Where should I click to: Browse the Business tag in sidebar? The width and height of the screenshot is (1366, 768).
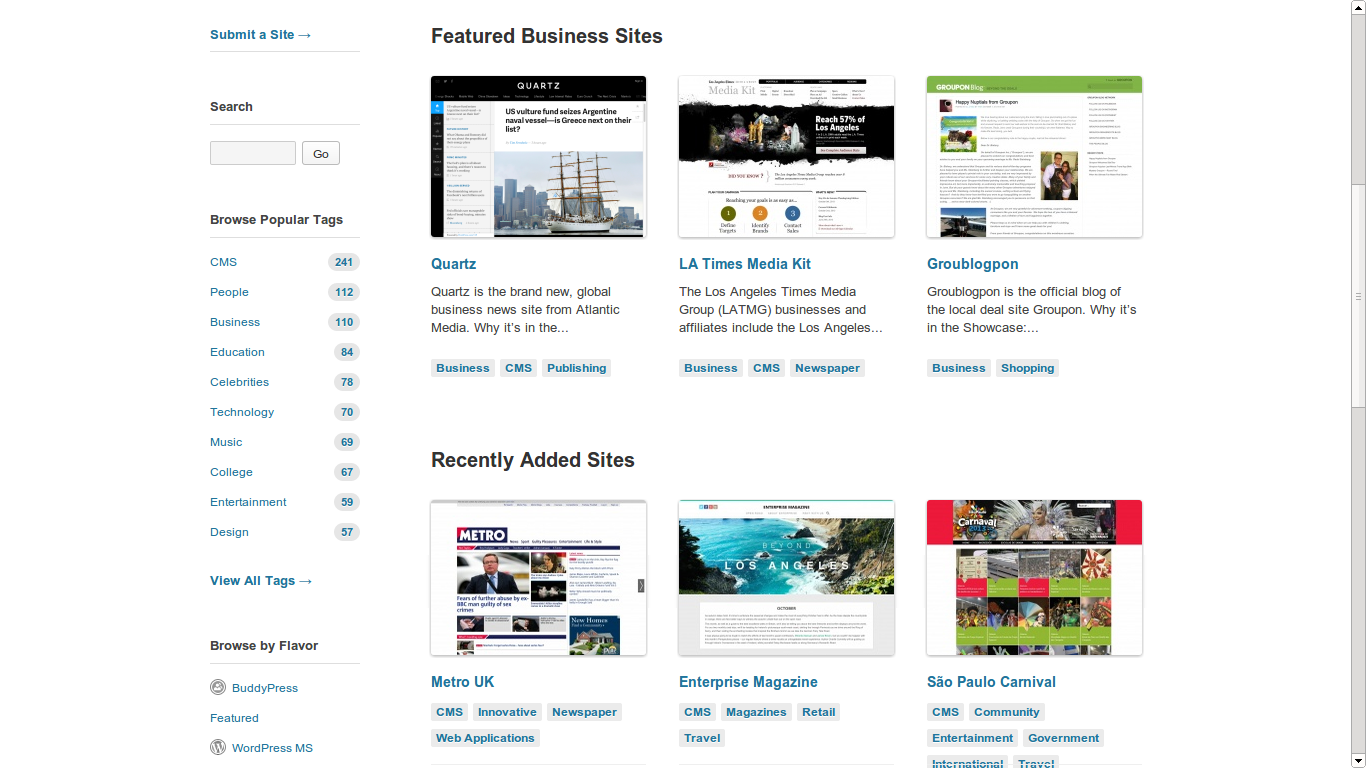click(235, 322)
